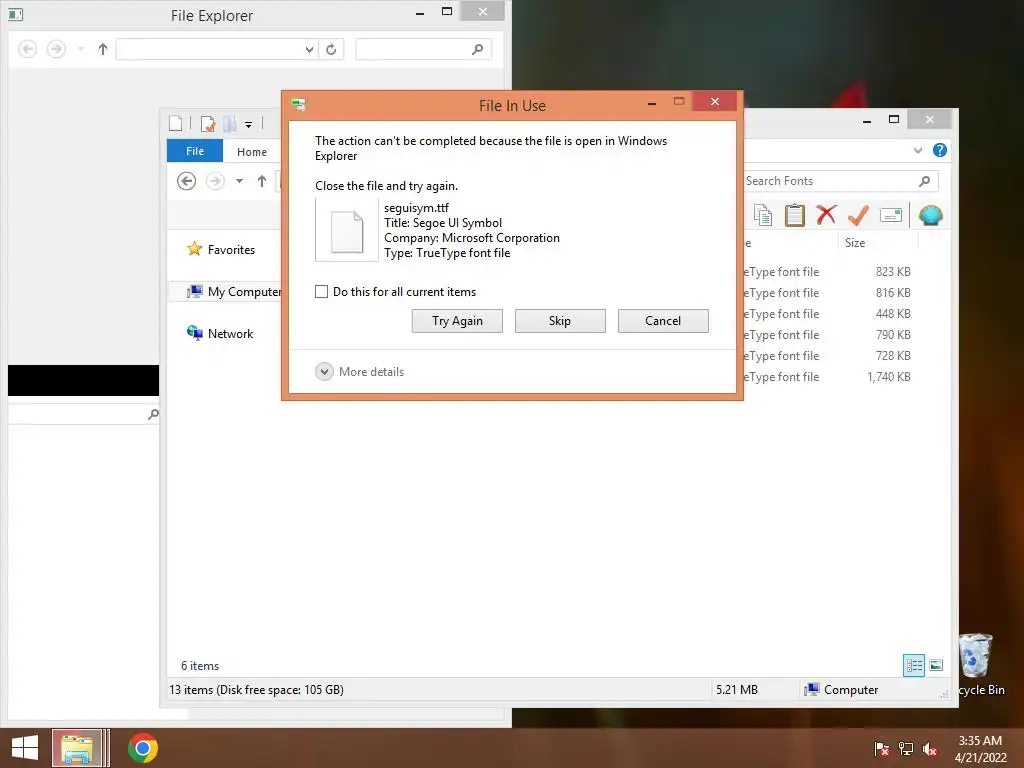The image size is (1024, 768).
Task: Click muted volume tray icon
Action: 930,748
